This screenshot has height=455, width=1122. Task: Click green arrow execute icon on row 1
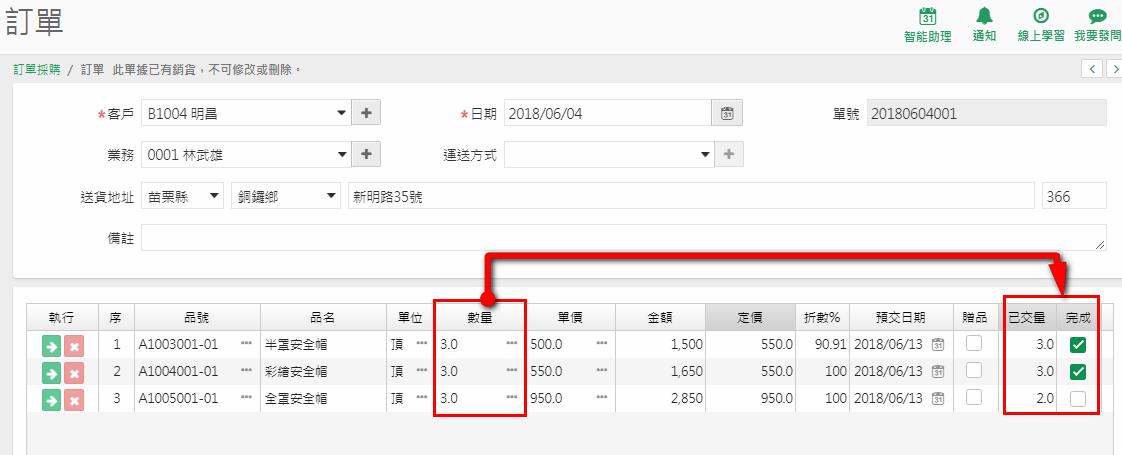[x=52, y=346]
